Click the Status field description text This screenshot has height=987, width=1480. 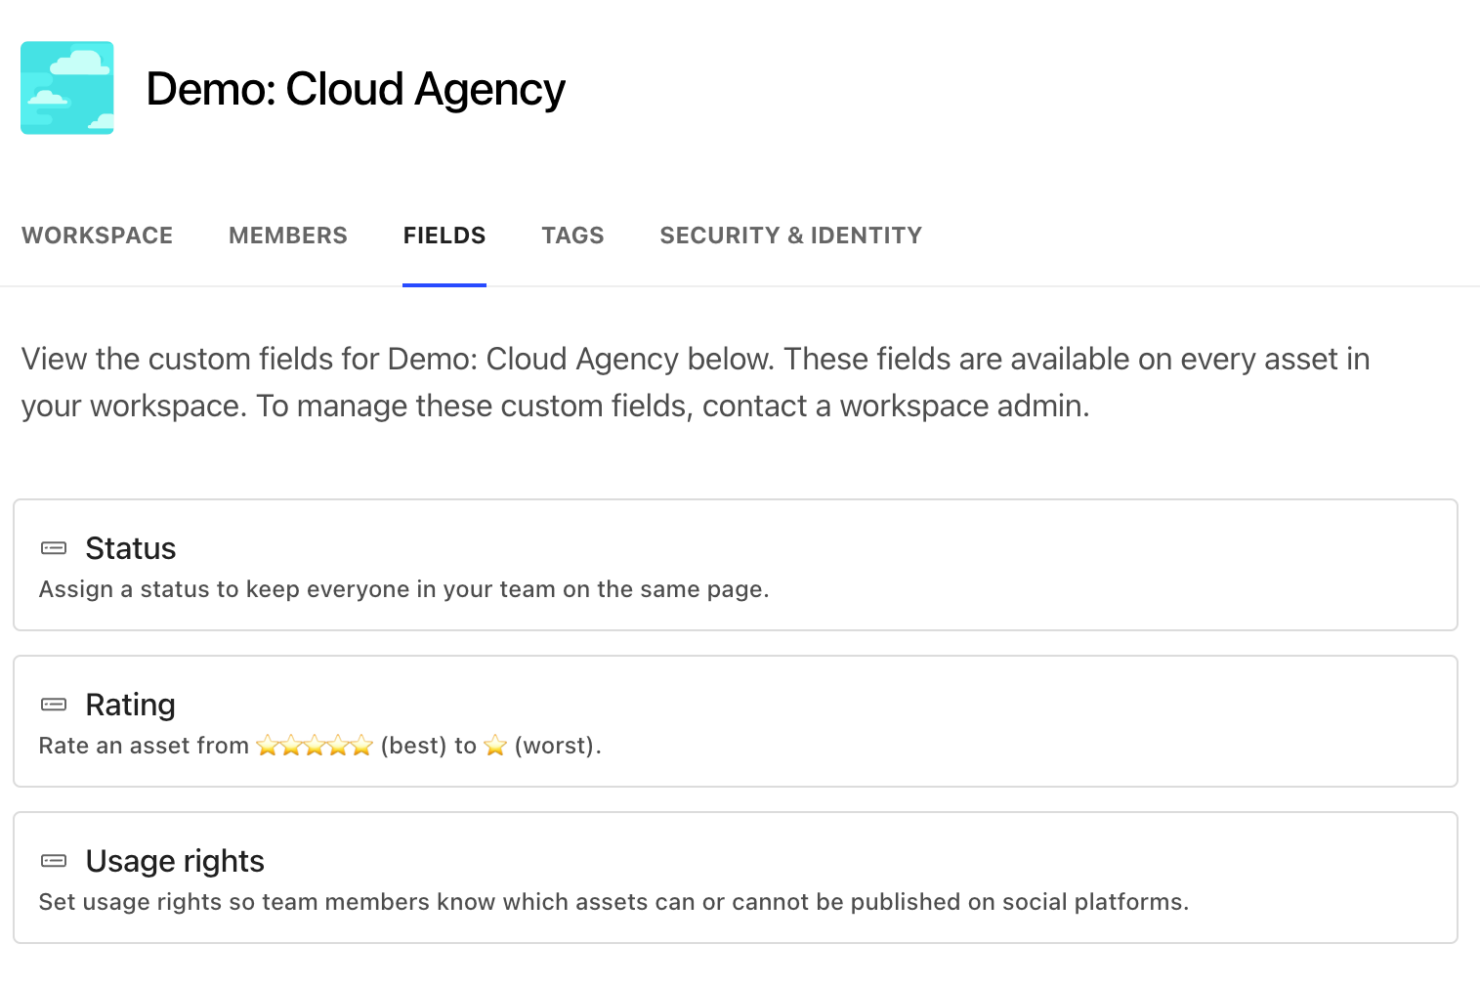(x=404, y=590)
